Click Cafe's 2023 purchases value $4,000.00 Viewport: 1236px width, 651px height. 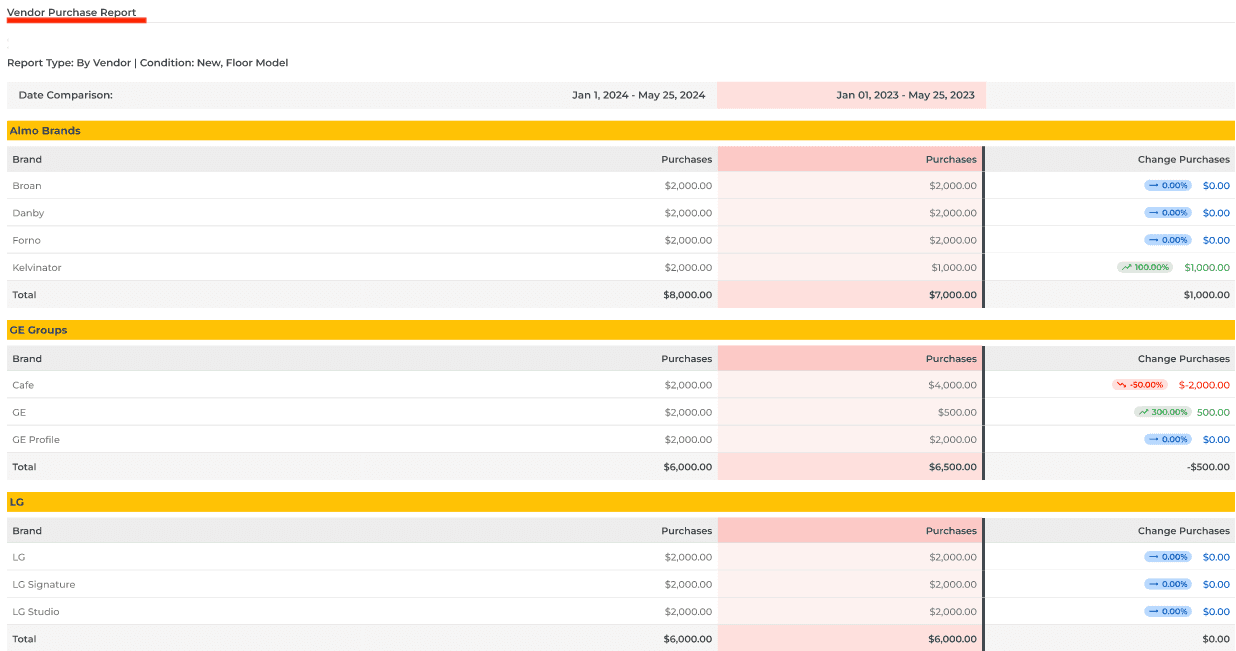[x=952, y=385]
